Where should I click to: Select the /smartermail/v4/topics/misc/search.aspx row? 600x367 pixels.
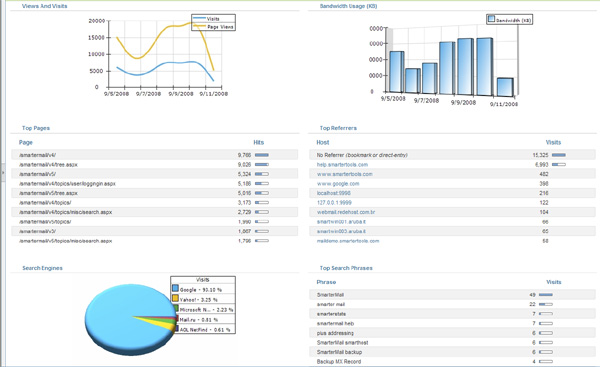pyautogui.click(x=155, y=212)
